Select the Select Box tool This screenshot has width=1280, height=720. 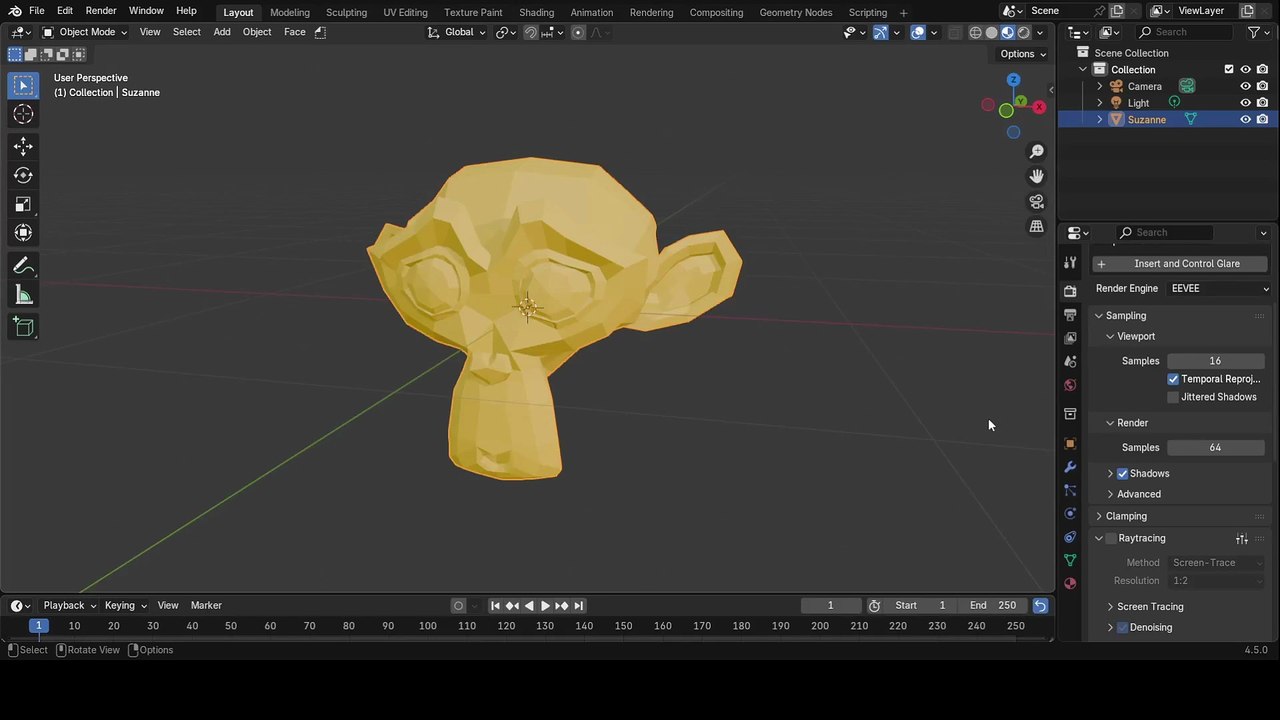tap(23, 85)
